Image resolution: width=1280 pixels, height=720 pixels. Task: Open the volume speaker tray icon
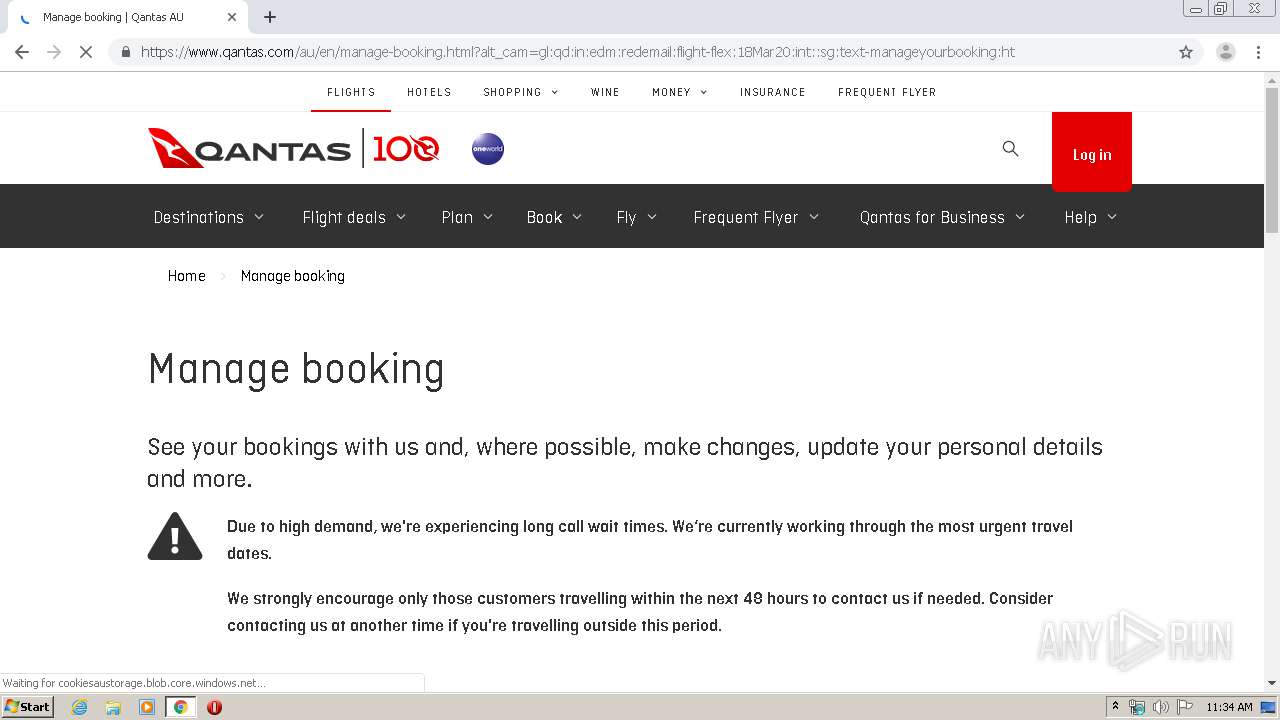[1160, 707]
